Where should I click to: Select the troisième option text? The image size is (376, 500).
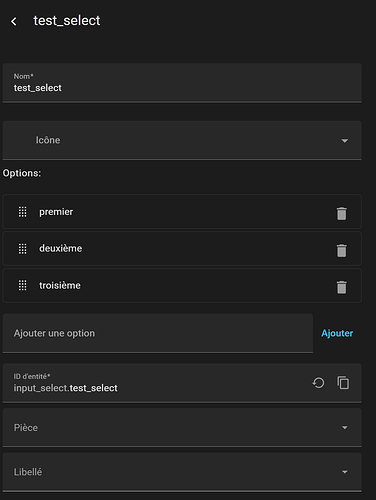click(60, 285)
